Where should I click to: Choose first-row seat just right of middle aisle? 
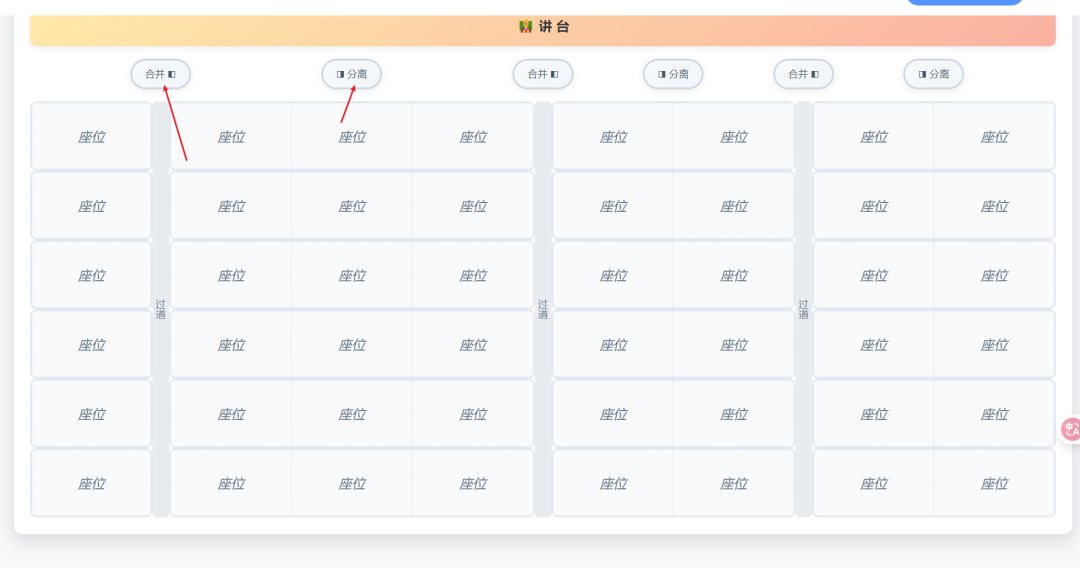pos(613,137)
